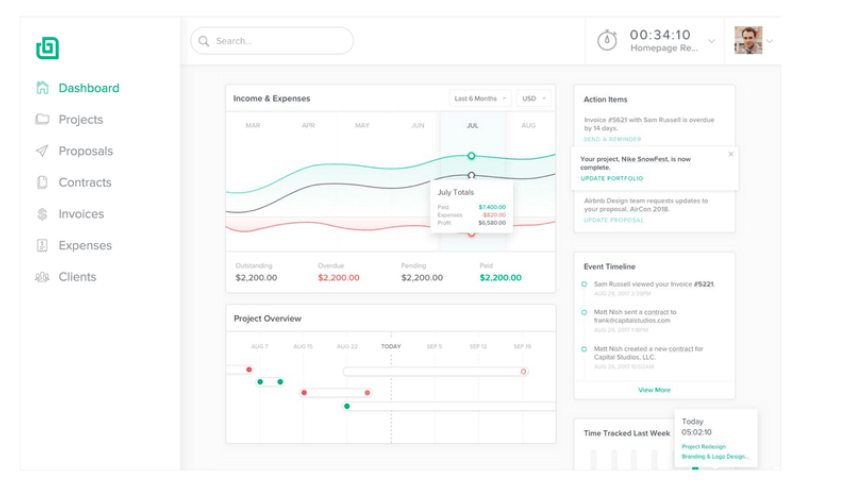Screen dimensions: 865x491
Task: Click the Proposals paper plane icon
Action: pyautogui.click(x=42, y=151)
